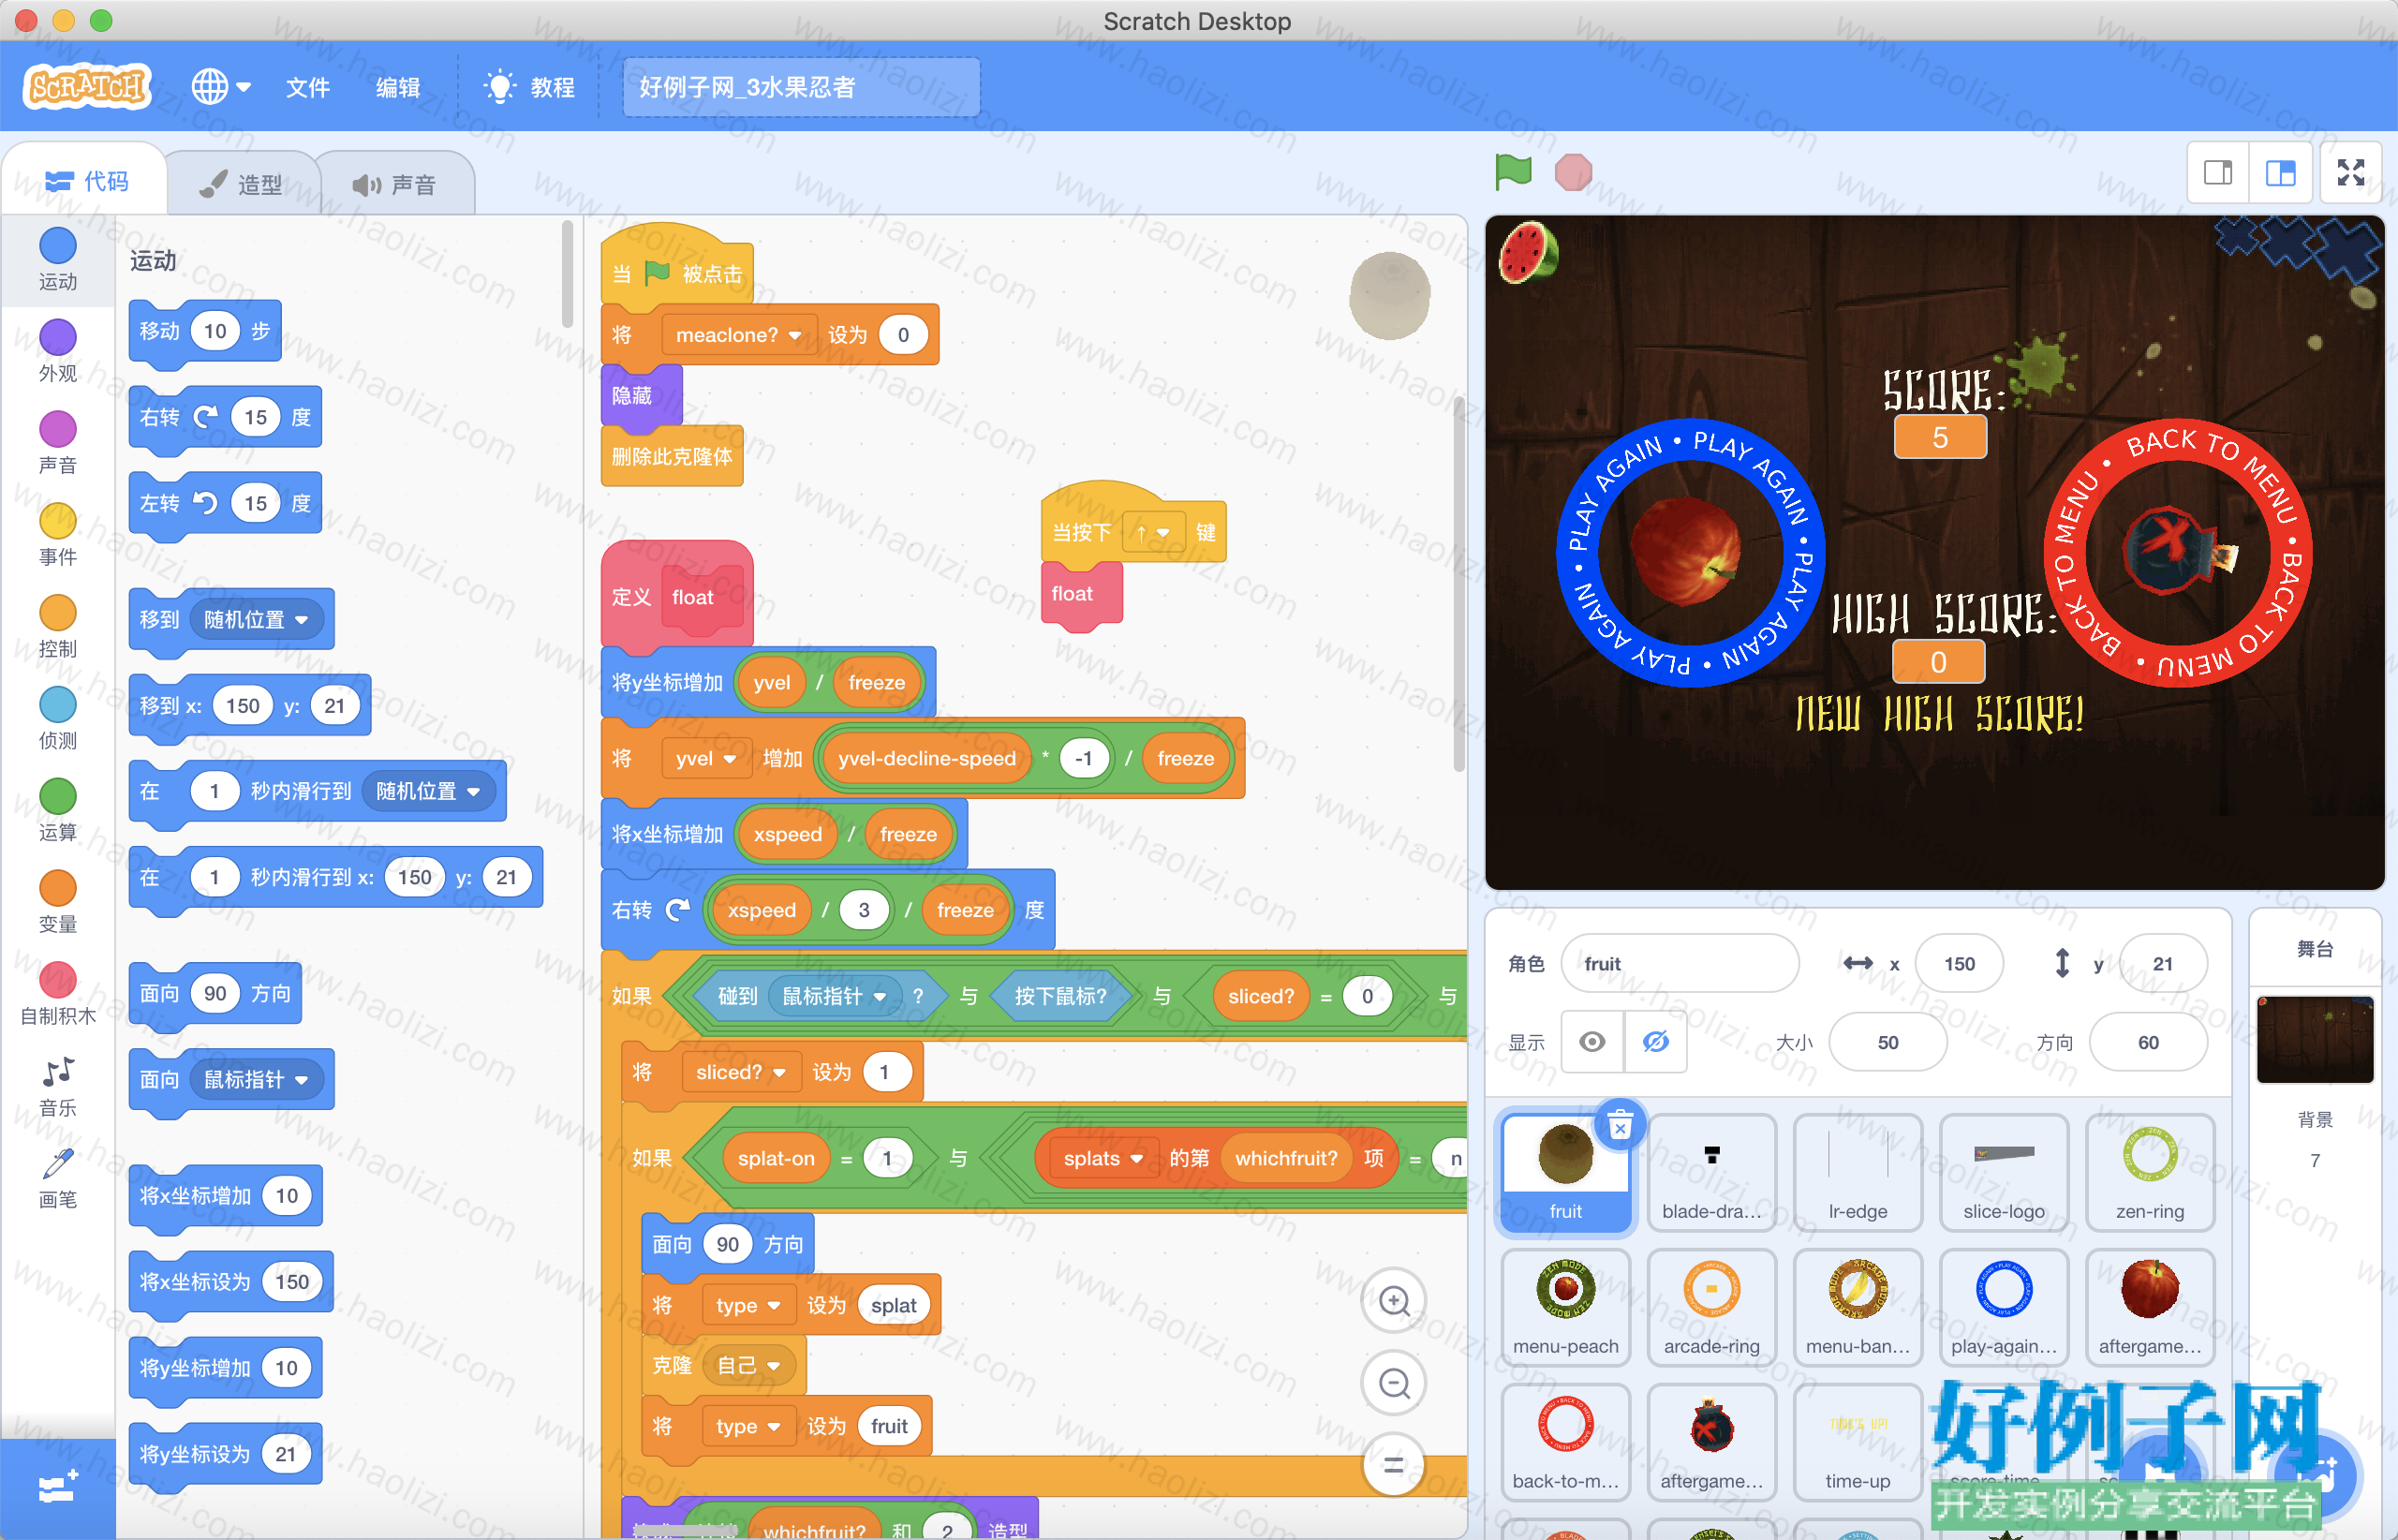Select the stage backdrop thumbnail

click(x=2314, y=1039)
